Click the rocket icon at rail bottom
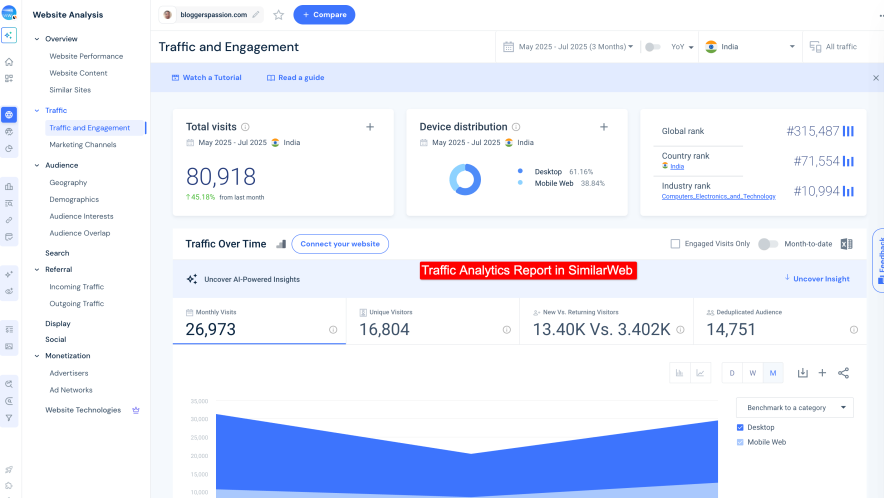 9,469
